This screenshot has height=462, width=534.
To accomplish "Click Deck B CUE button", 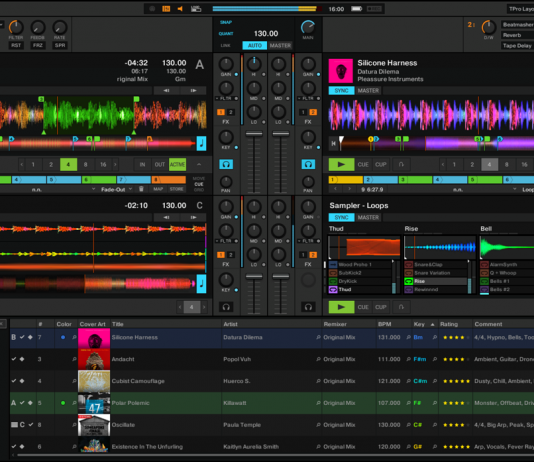I will (363, 164).
